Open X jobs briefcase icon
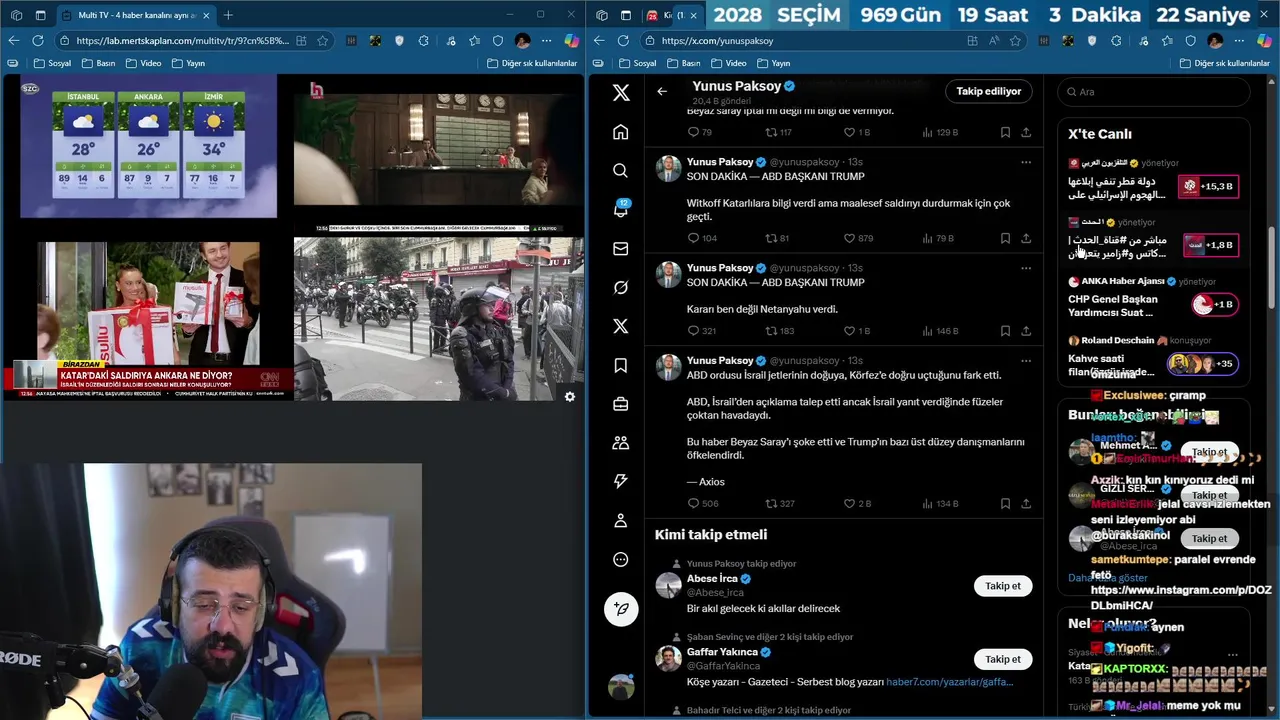 click(621, 404)
